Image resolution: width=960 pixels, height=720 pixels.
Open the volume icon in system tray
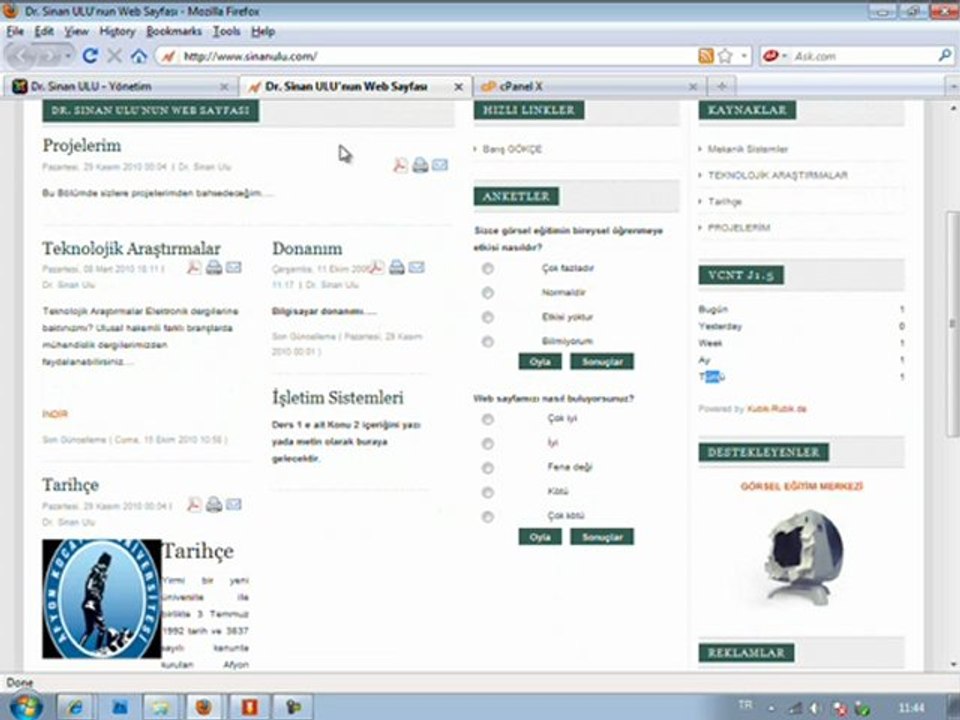815,708
